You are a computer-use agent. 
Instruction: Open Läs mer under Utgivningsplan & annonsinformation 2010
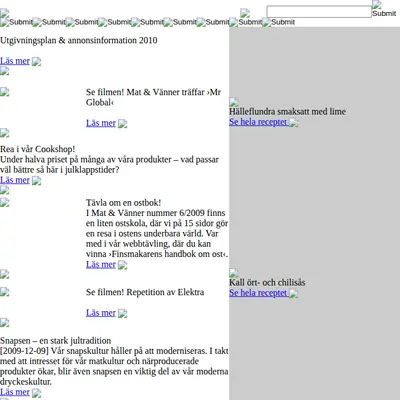15,61
